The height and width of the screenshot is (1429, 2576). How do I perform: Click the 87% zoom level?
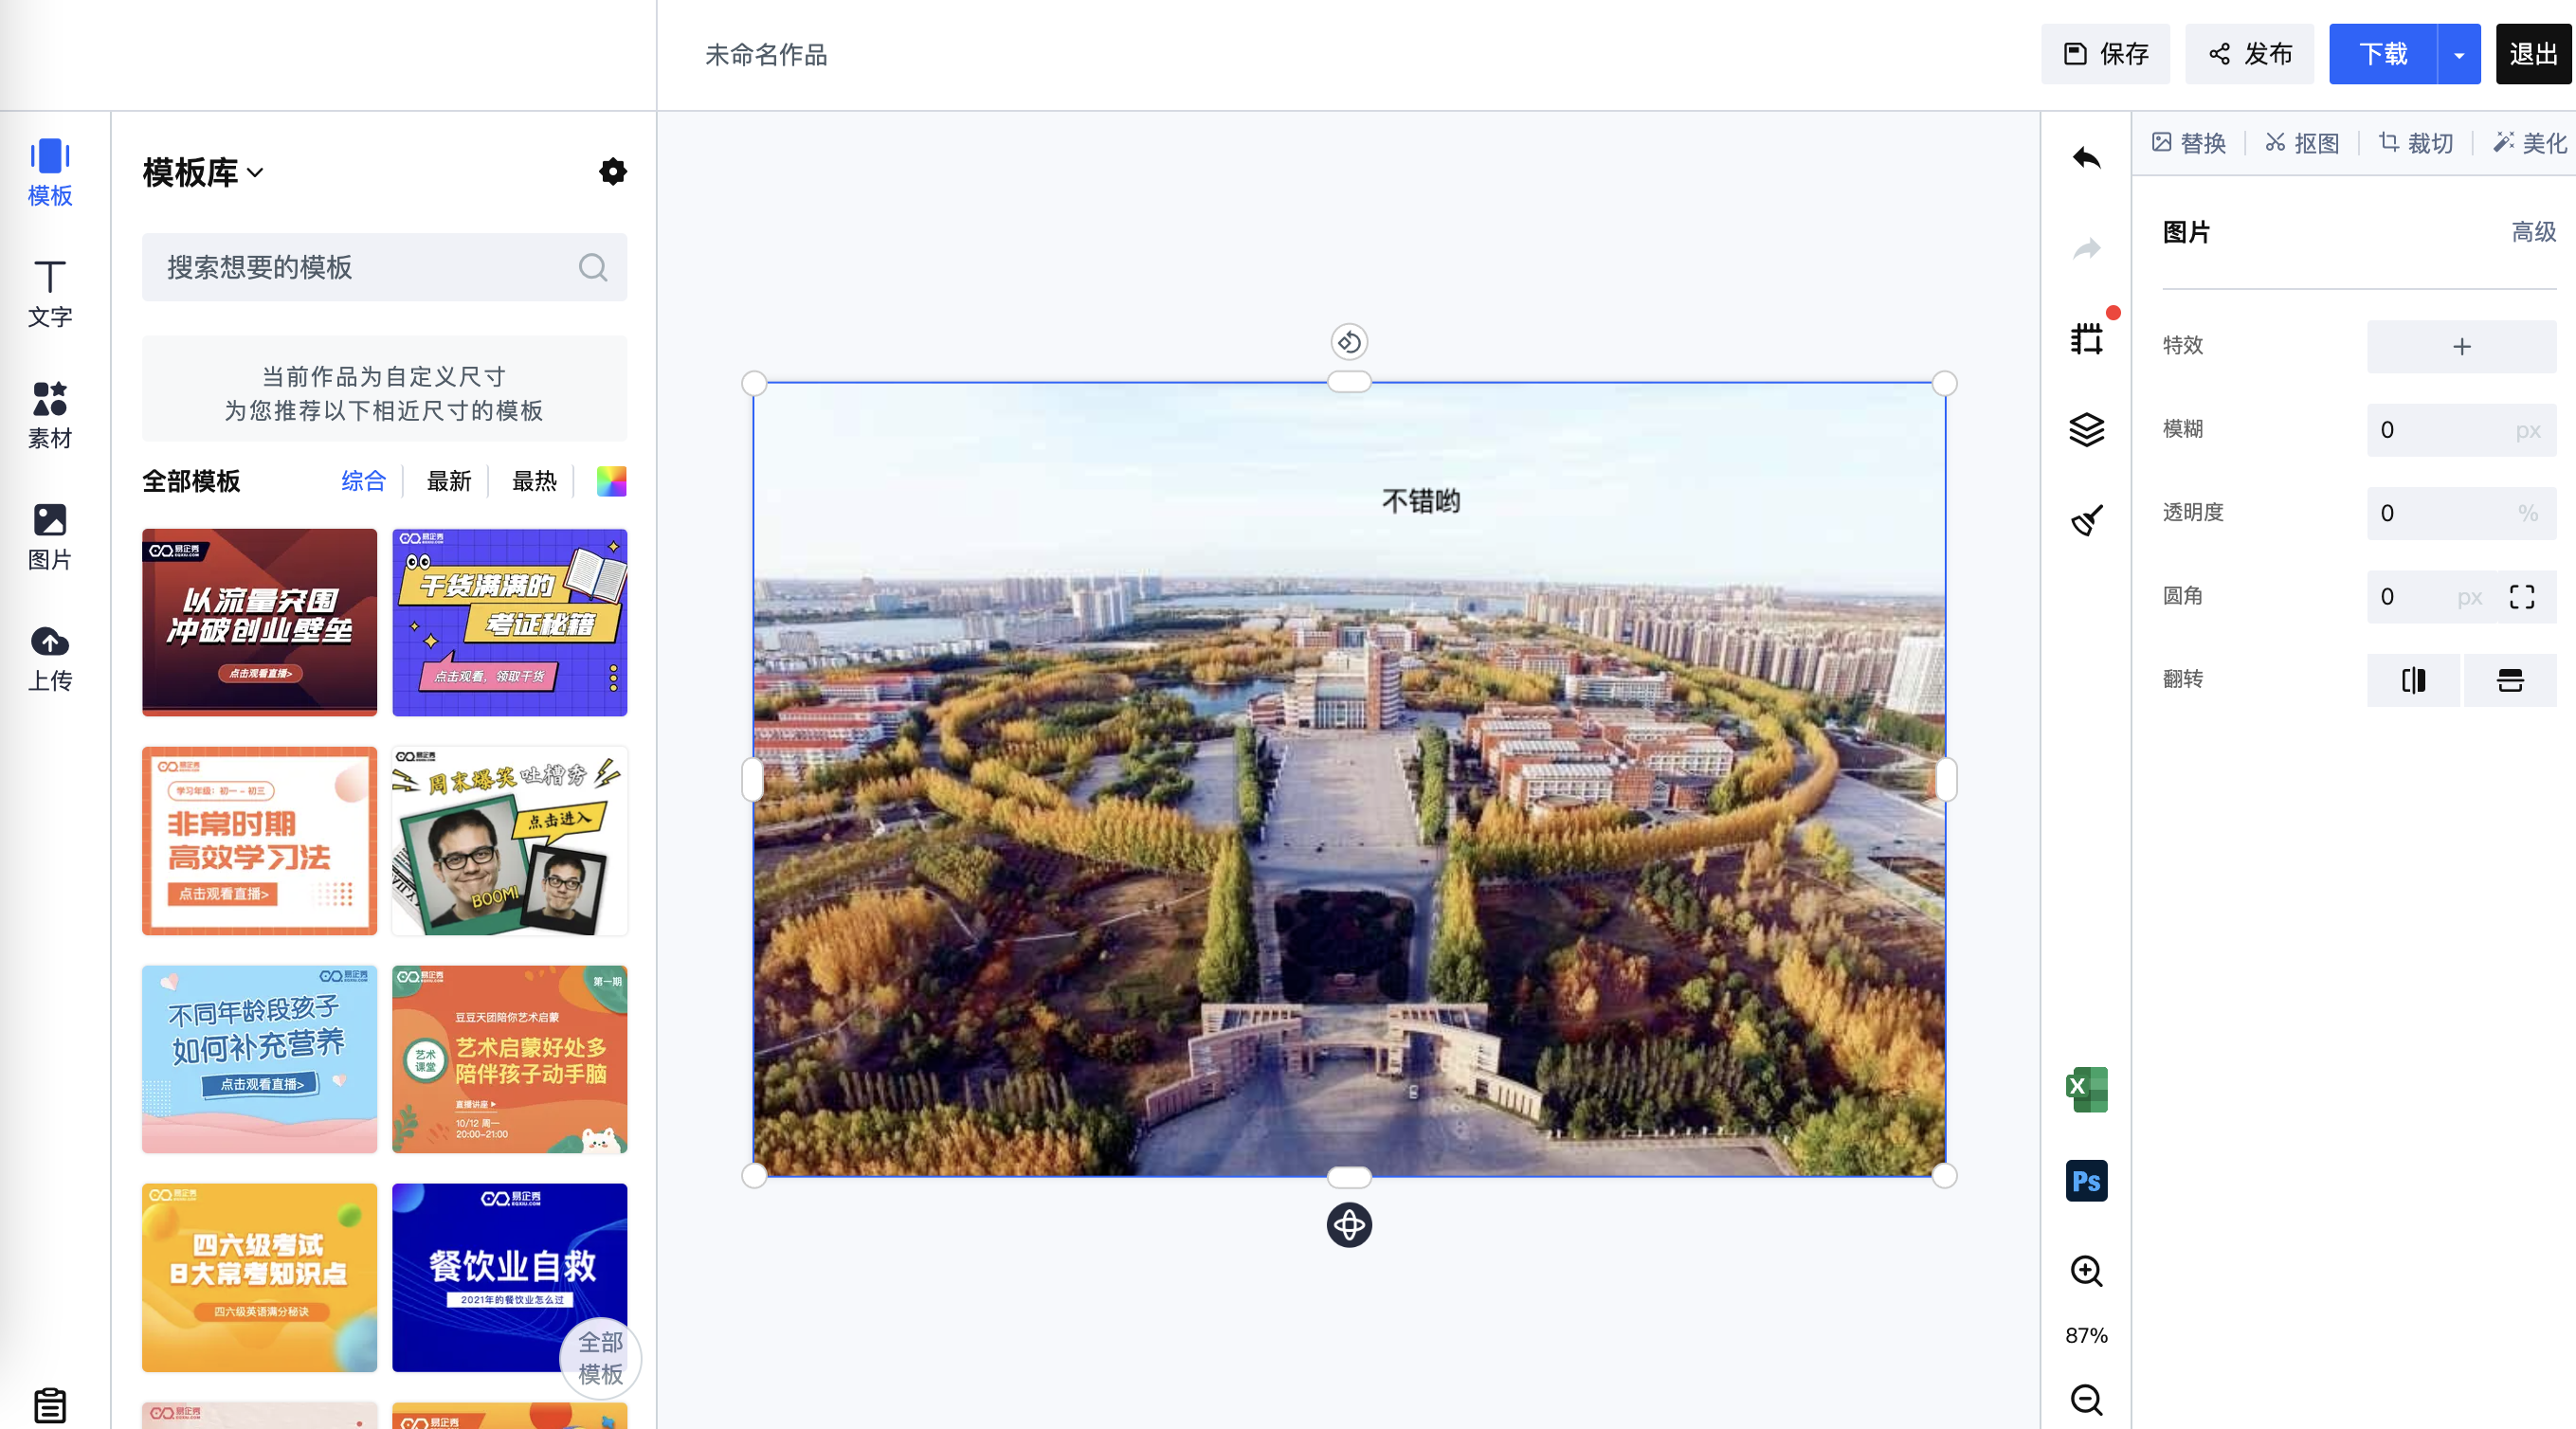pyautogui.click(x=2086, y=1336)
